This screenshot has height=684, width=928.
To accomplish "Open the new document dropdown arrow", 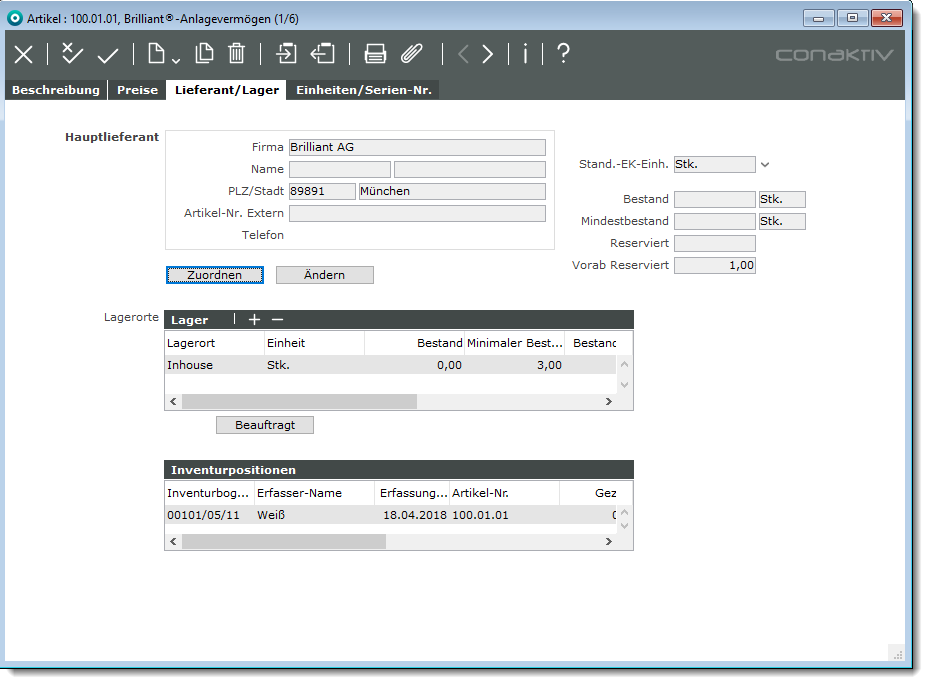I will click(x=175, y=59).
